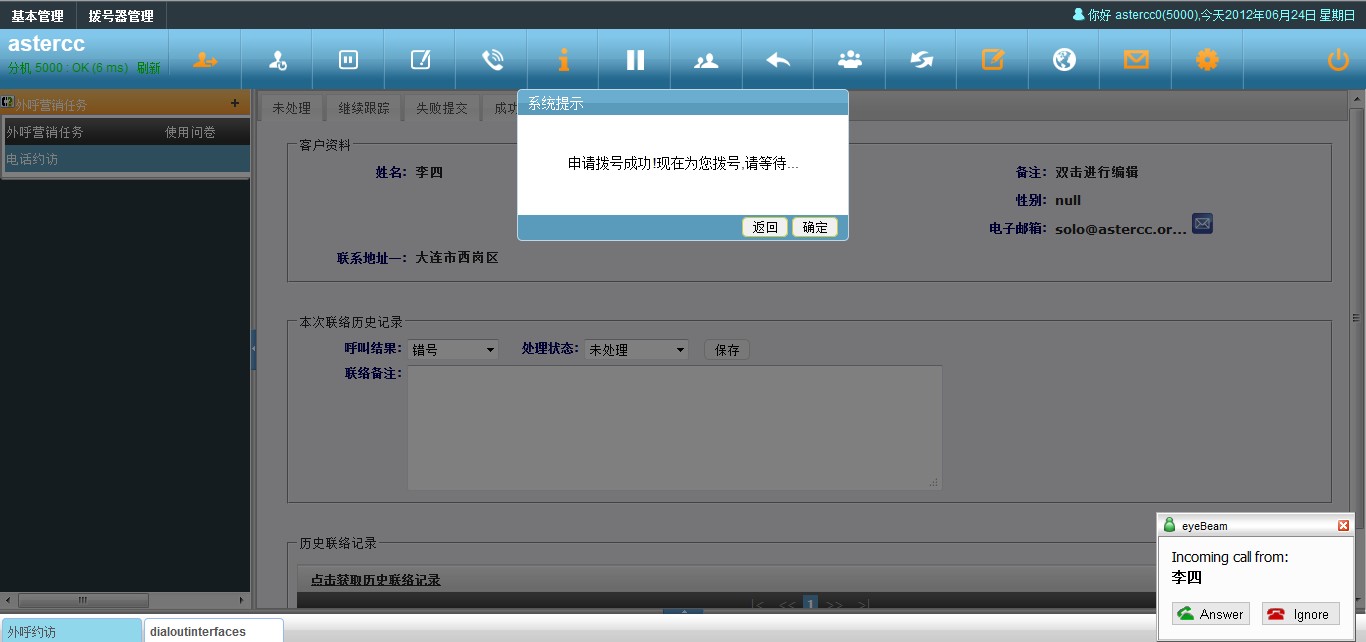Click the 刷新 refresh link under astercc
The image size is (1366, 642).
point(148,68)
